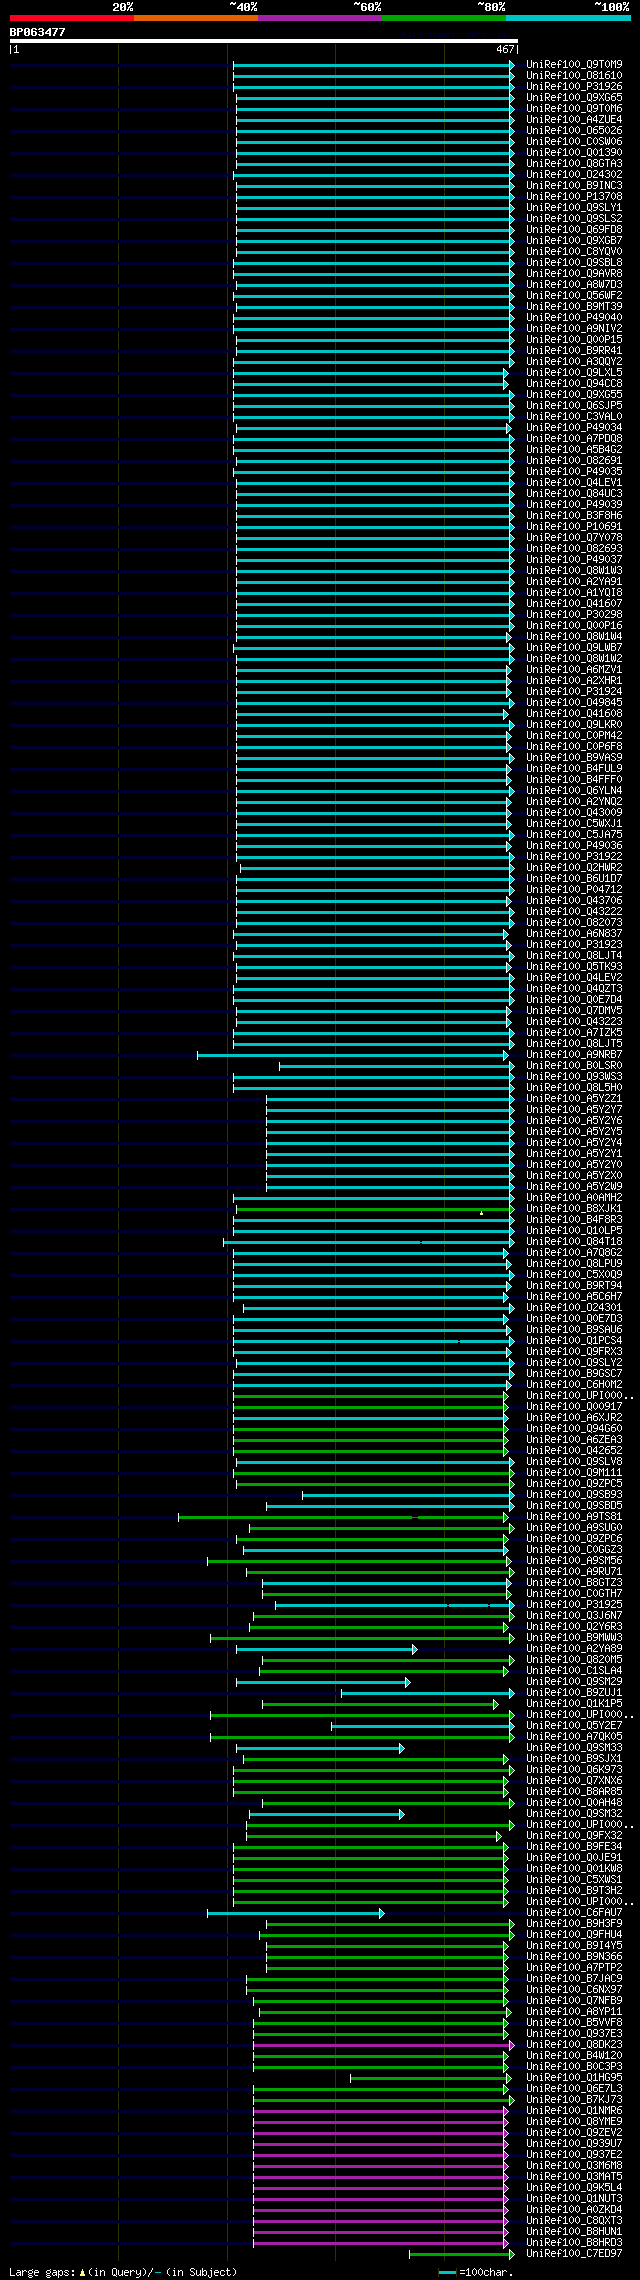
Task: Select the label UniRef100_Q84UC3
Action: point(574,494)
